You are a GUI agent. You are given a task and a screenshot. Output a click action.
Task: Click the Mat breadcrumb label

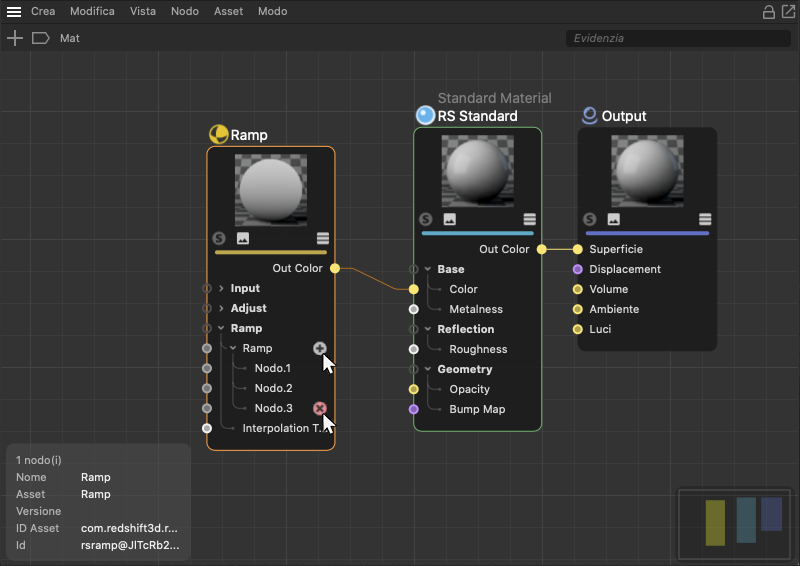click(x=70, y=38)
